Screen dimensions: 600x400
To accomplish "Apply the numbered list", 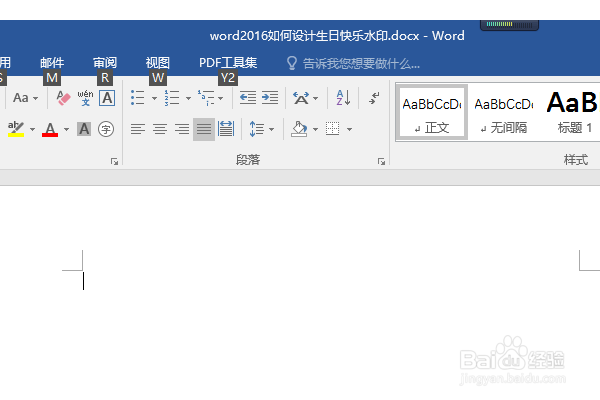I will (x=172, y=98).
